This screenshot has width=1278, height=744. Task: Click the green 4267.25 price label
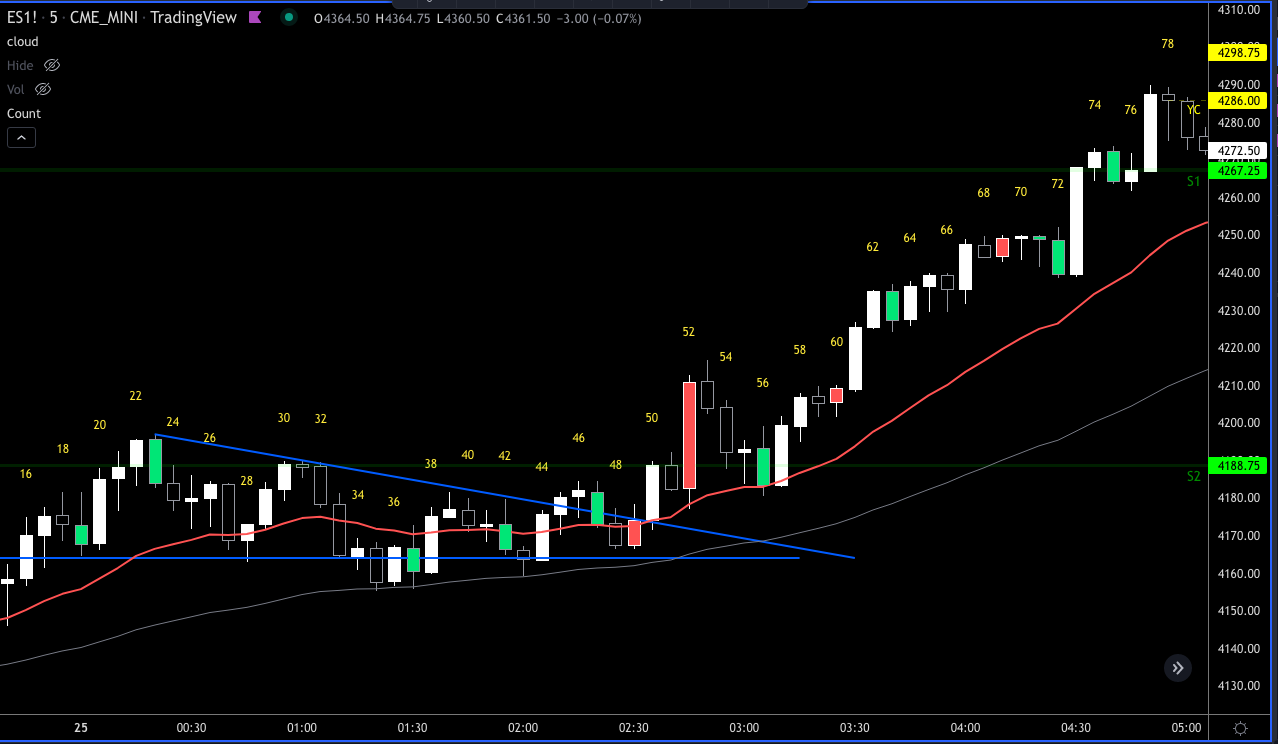click(1238, 170)
